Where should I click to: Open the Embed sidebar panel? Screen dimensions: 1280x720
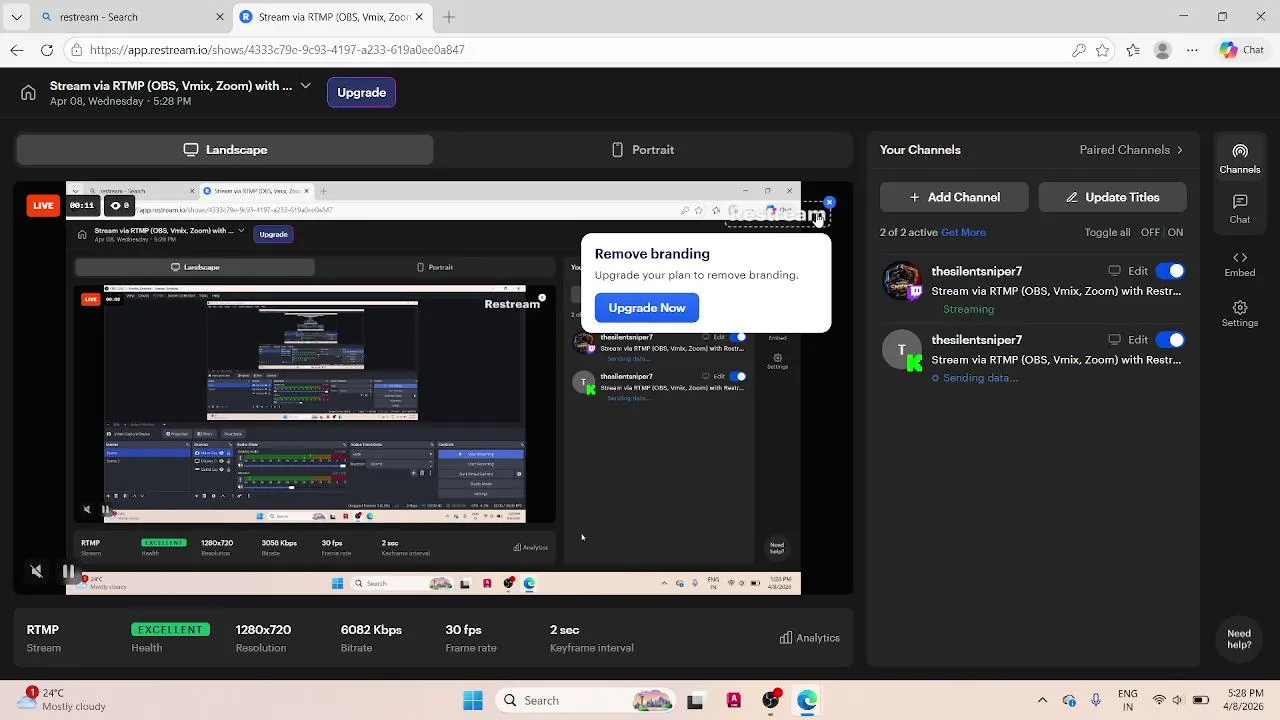1240,264
